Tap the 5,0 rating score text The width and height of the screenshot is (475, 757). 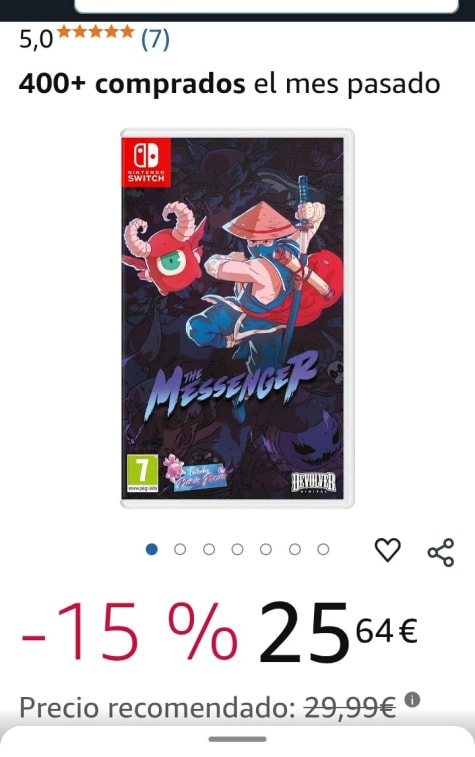pyautogui.click(x=36, y=40)
